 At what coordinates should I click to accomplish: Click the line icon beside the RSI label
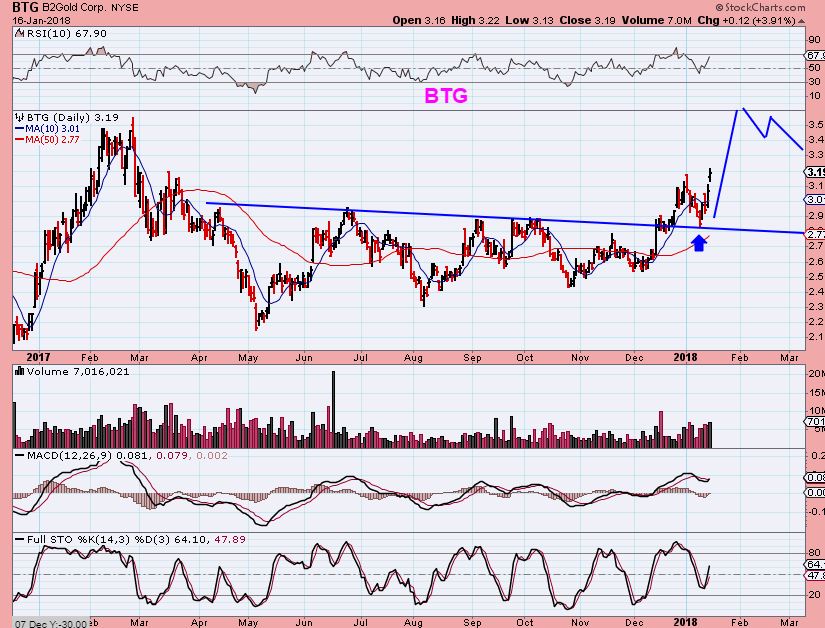point(19,34)
